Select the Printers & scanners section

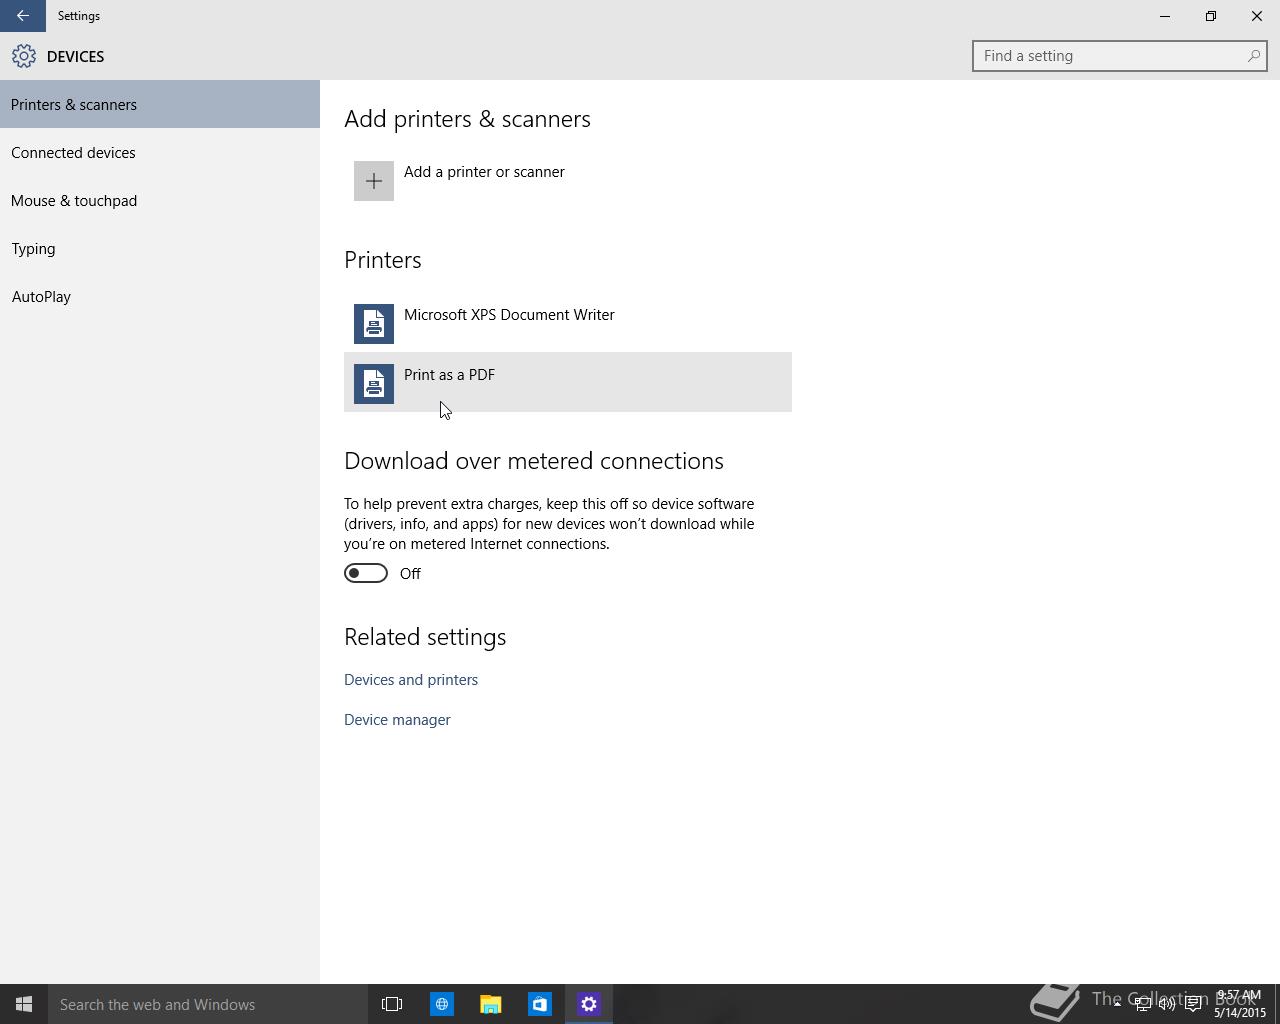point(160,104)
